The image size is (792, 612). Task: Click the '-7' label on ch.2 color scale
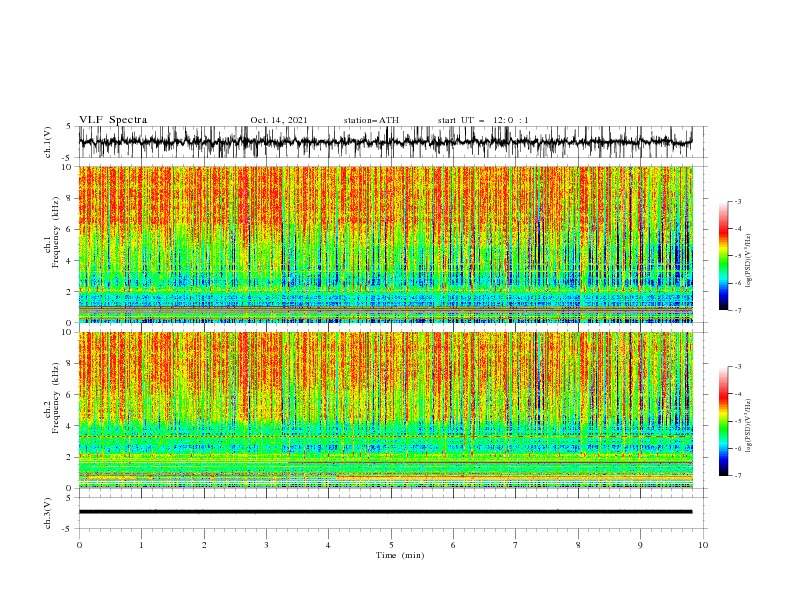[738, 475]
